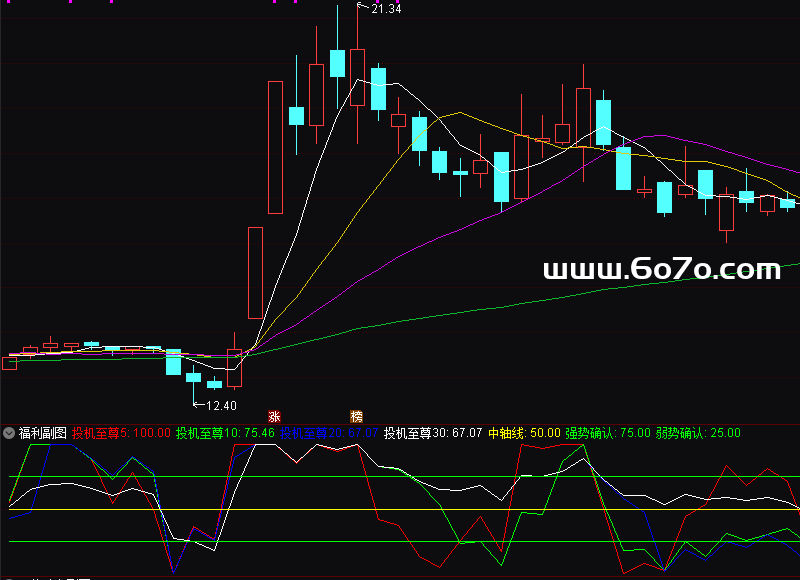800x580 pixels.
Task: Select the 福利副图 indicator name
Action: point(43,433)
